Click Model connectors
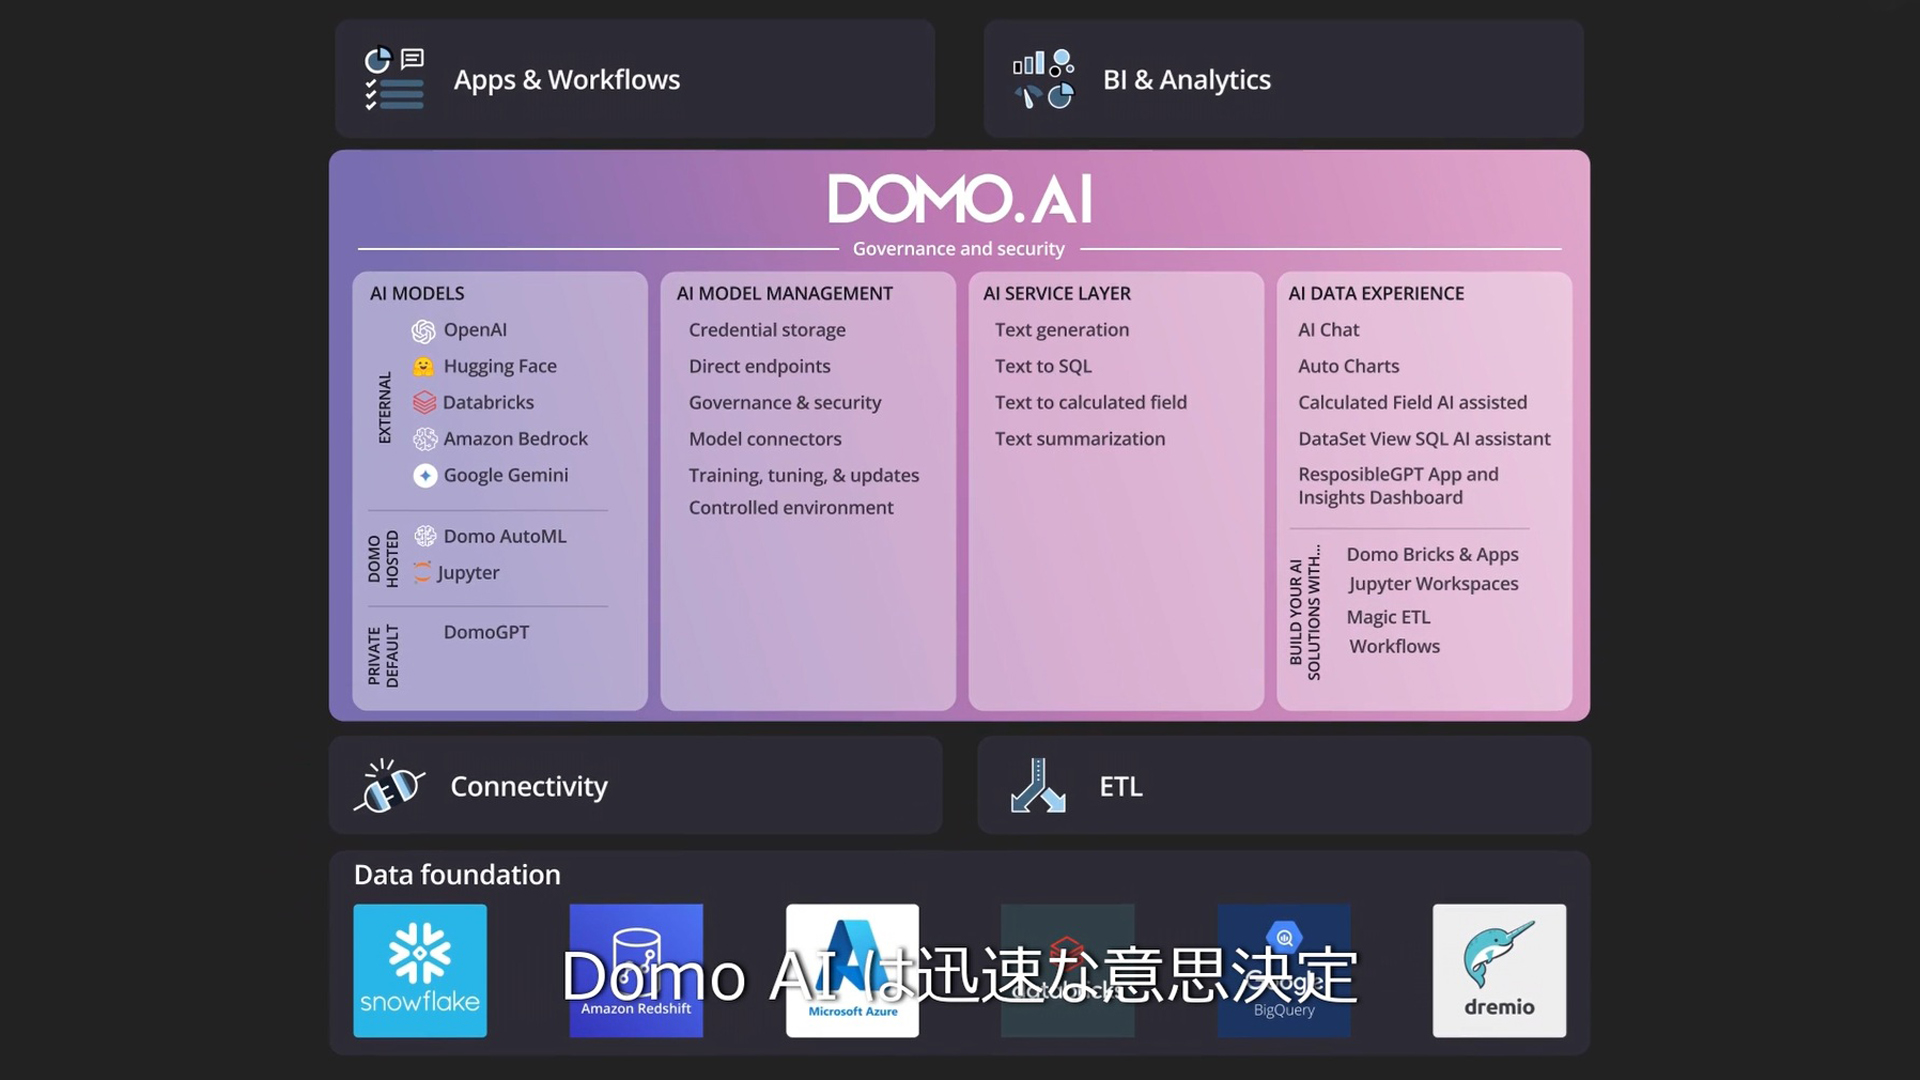This screenshot has width=1920, height=1080. tap(765, 439)
